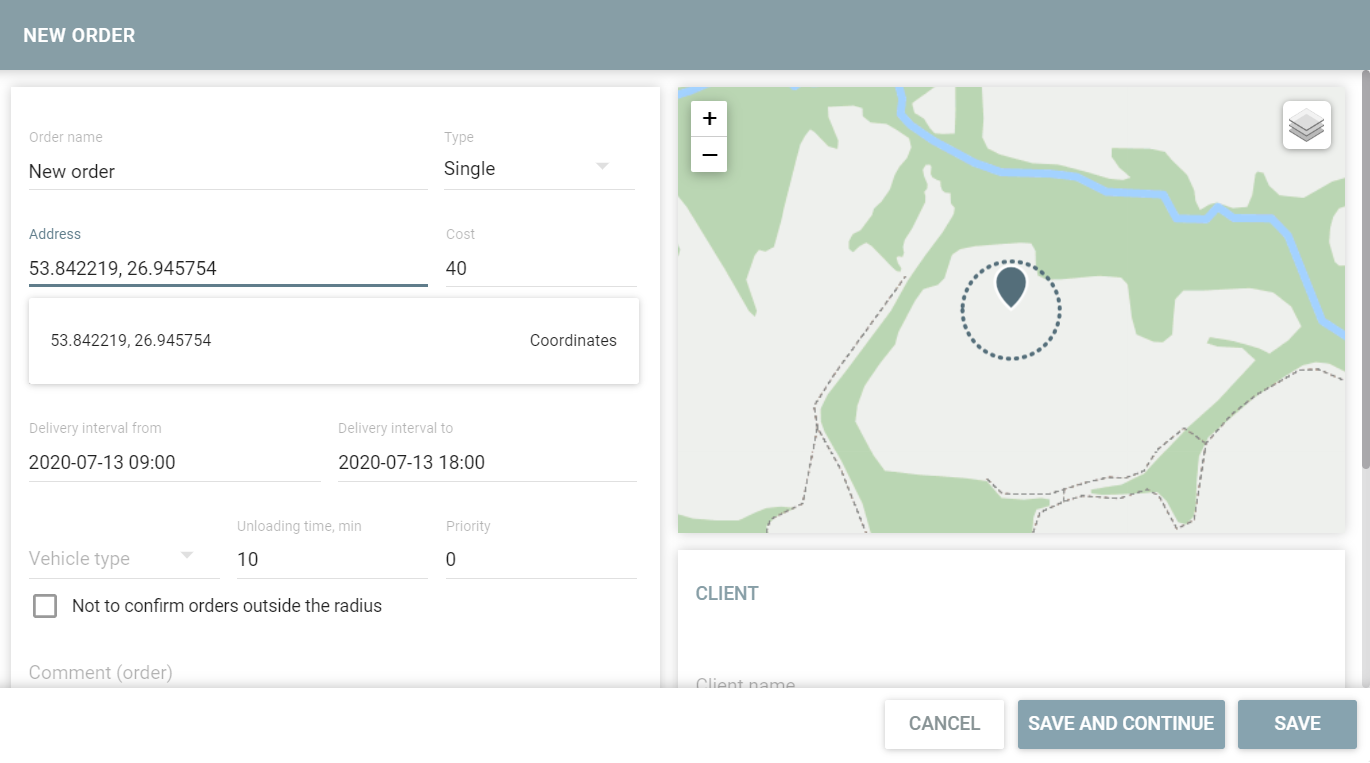Enable 'Not to confirm orders outside the radius'

pos(45,606)
